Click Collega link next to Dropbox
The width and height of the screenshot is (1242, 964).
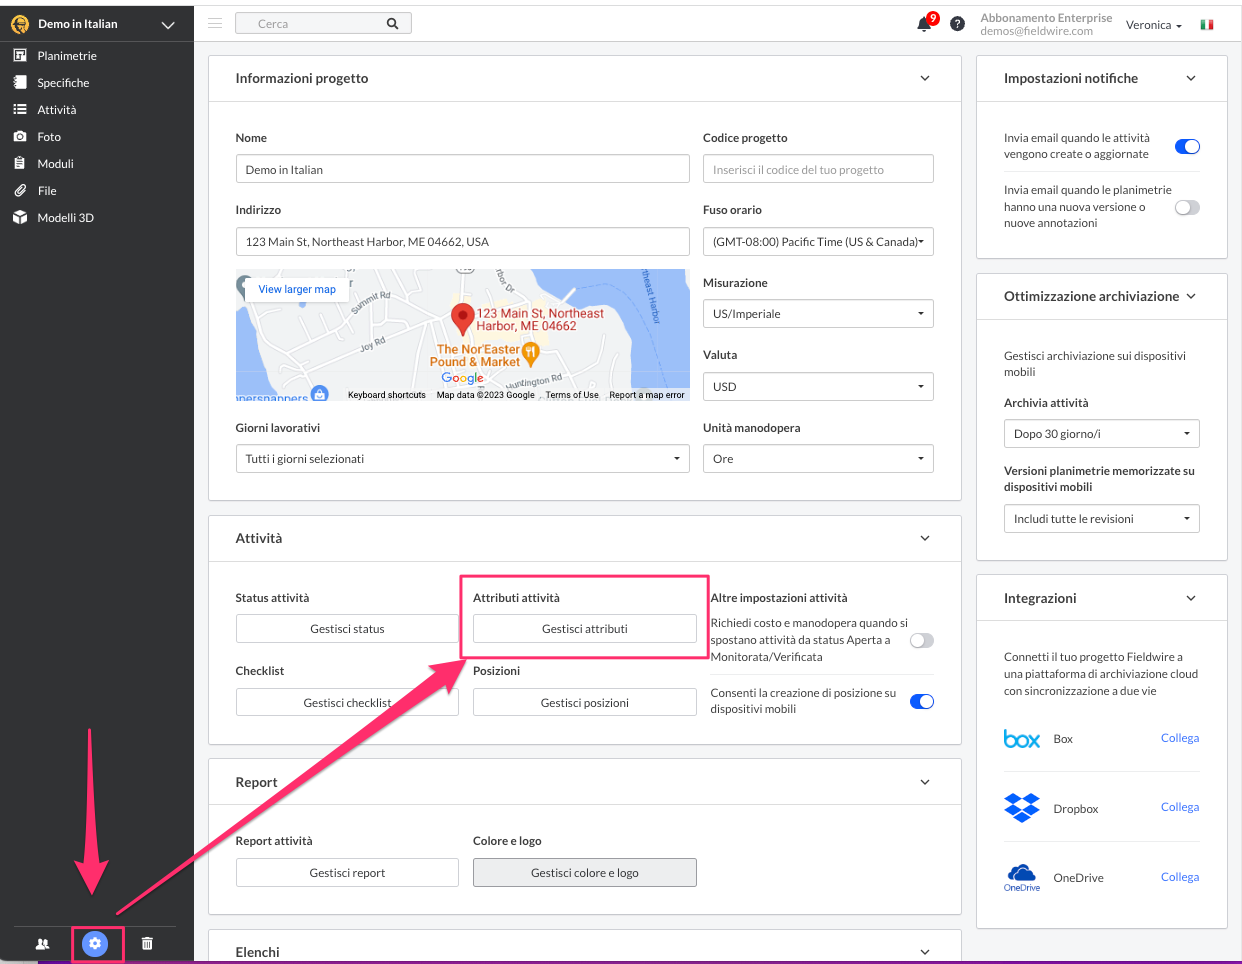pos(1179,807)
